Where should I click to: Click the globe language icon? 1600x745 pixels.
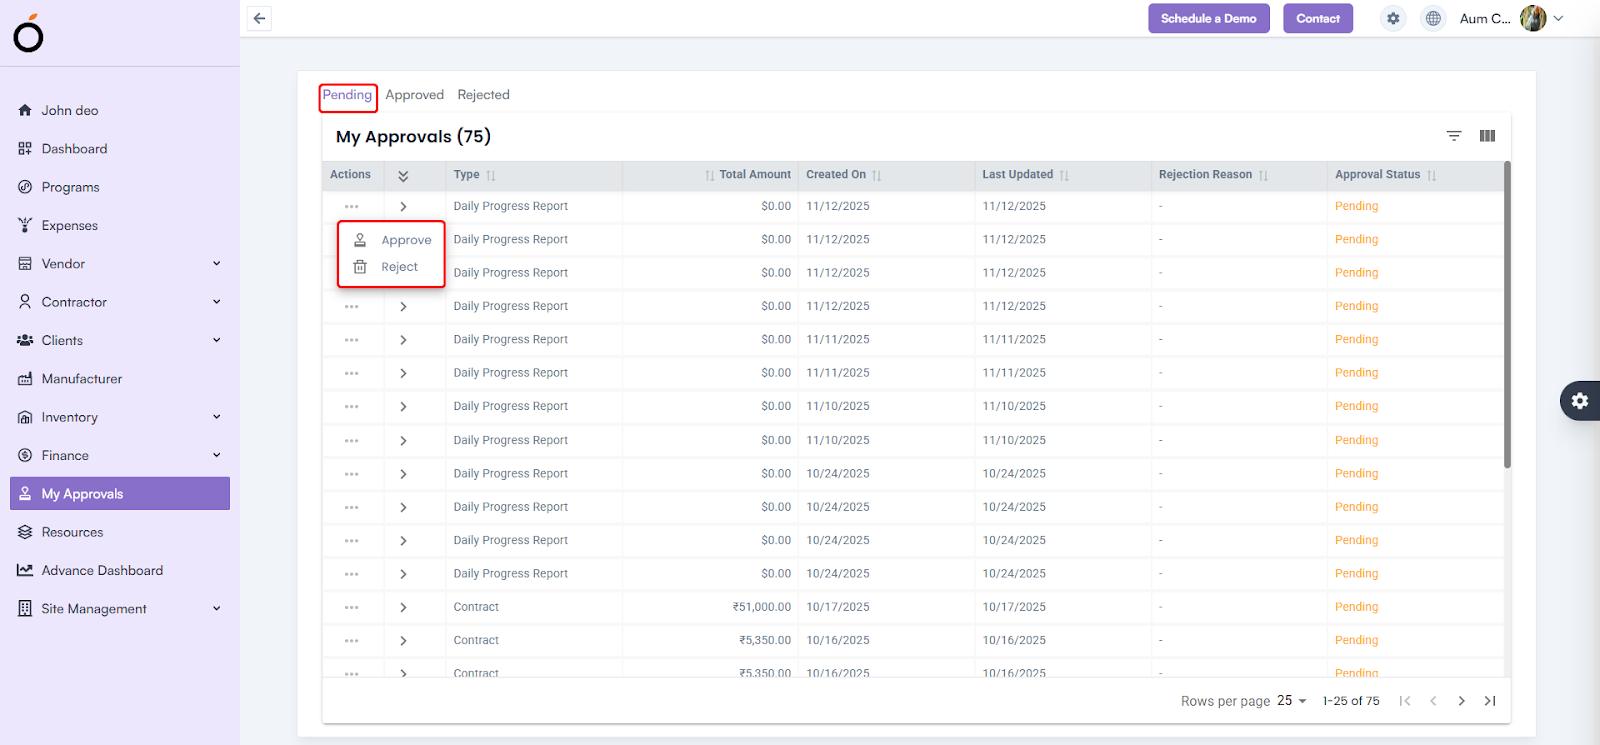pyautogui.click(x=1433, y=18)
